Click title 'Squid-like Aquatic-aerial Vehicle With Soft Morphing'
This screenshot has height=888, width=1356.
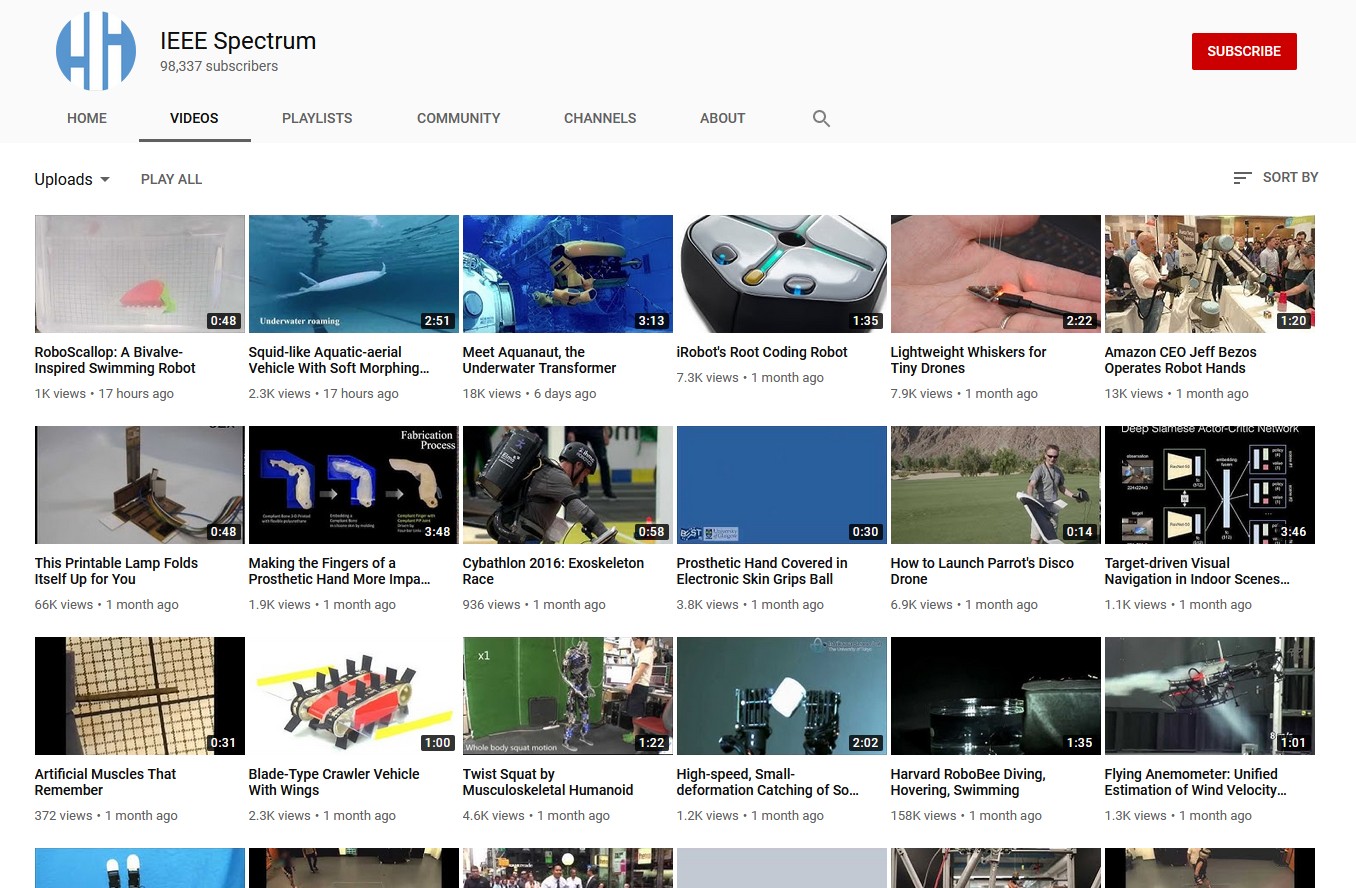click(x=340, y=360)
